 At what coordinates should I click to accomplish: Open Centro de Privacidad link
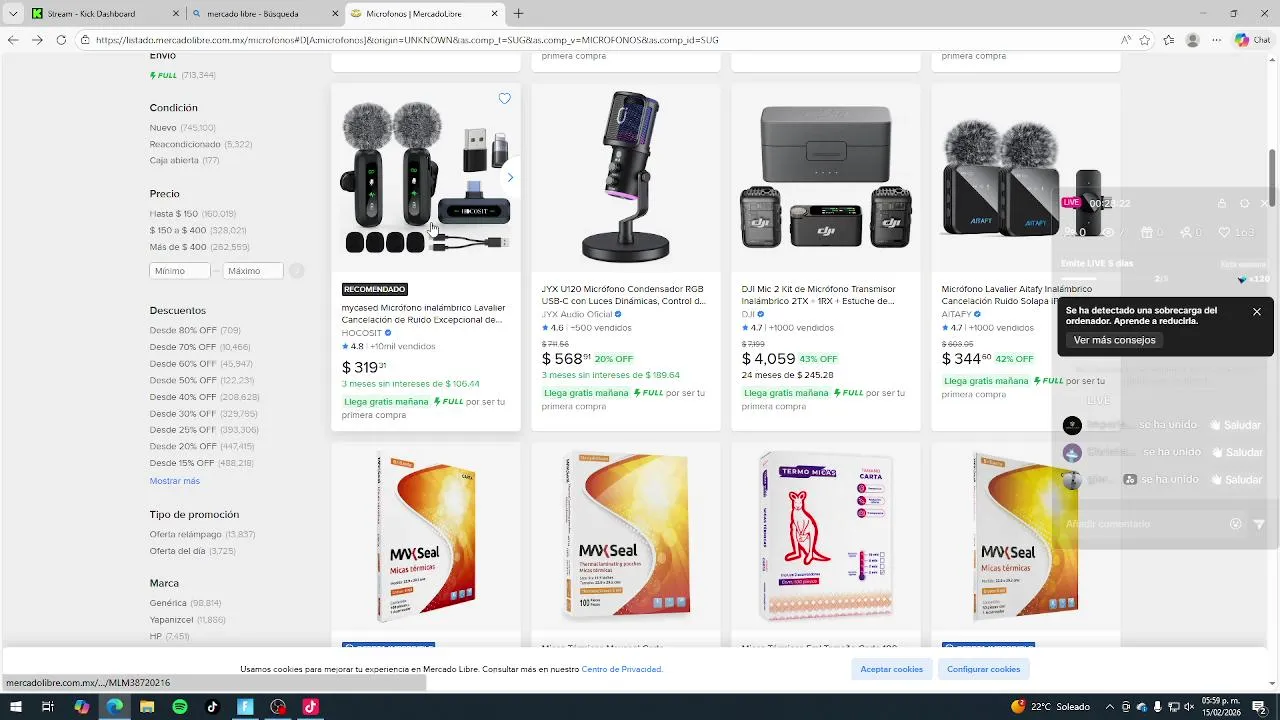621,669
